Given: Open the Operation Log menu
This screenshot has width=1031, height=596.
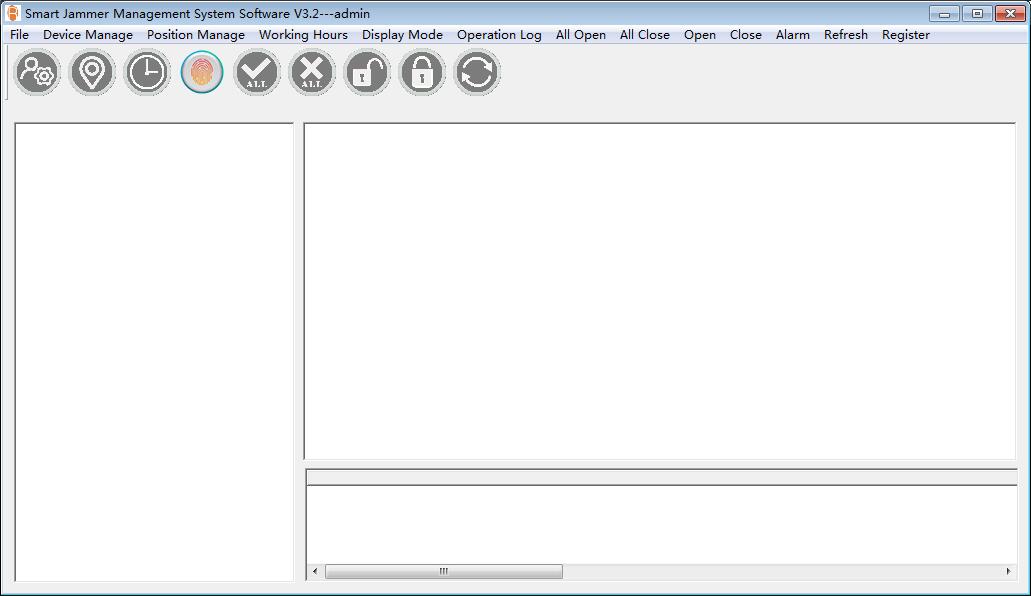Looking at the screenshot, I should pyautogui.click(x=499, y=35).
